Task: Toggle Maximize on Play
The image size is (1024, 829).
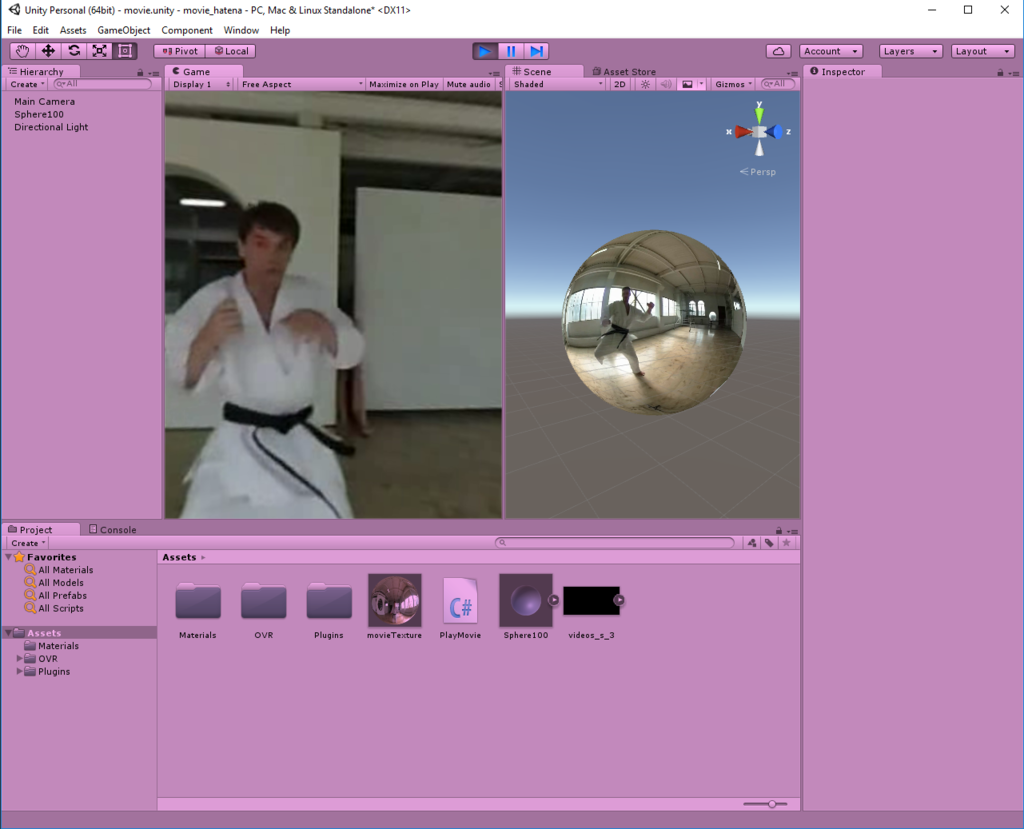Action: (404, 84)
